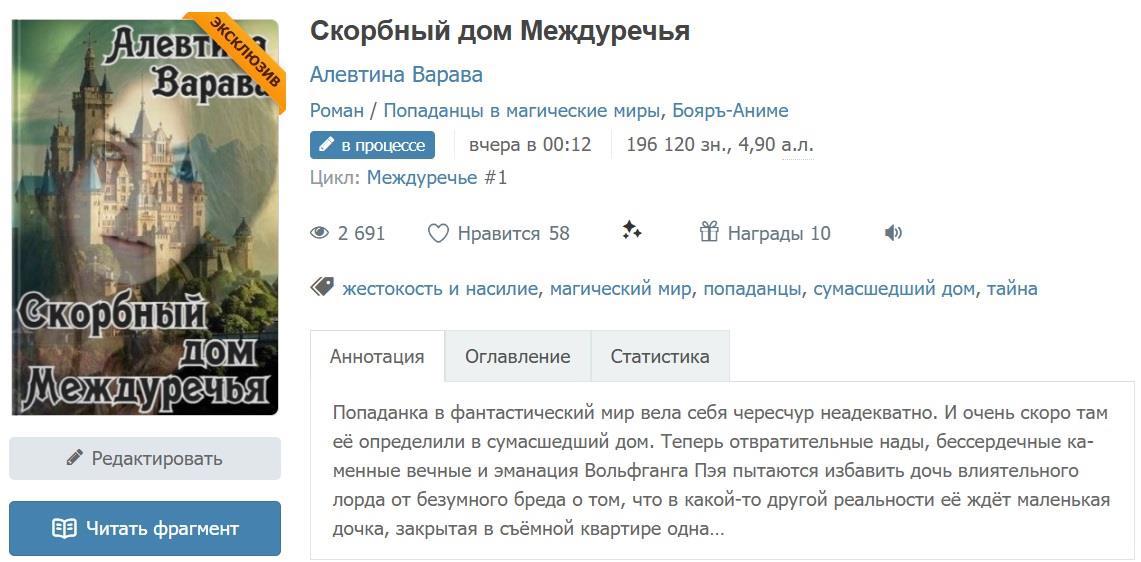
Task: Open the Междуречье cycle link
Action: 422,178
